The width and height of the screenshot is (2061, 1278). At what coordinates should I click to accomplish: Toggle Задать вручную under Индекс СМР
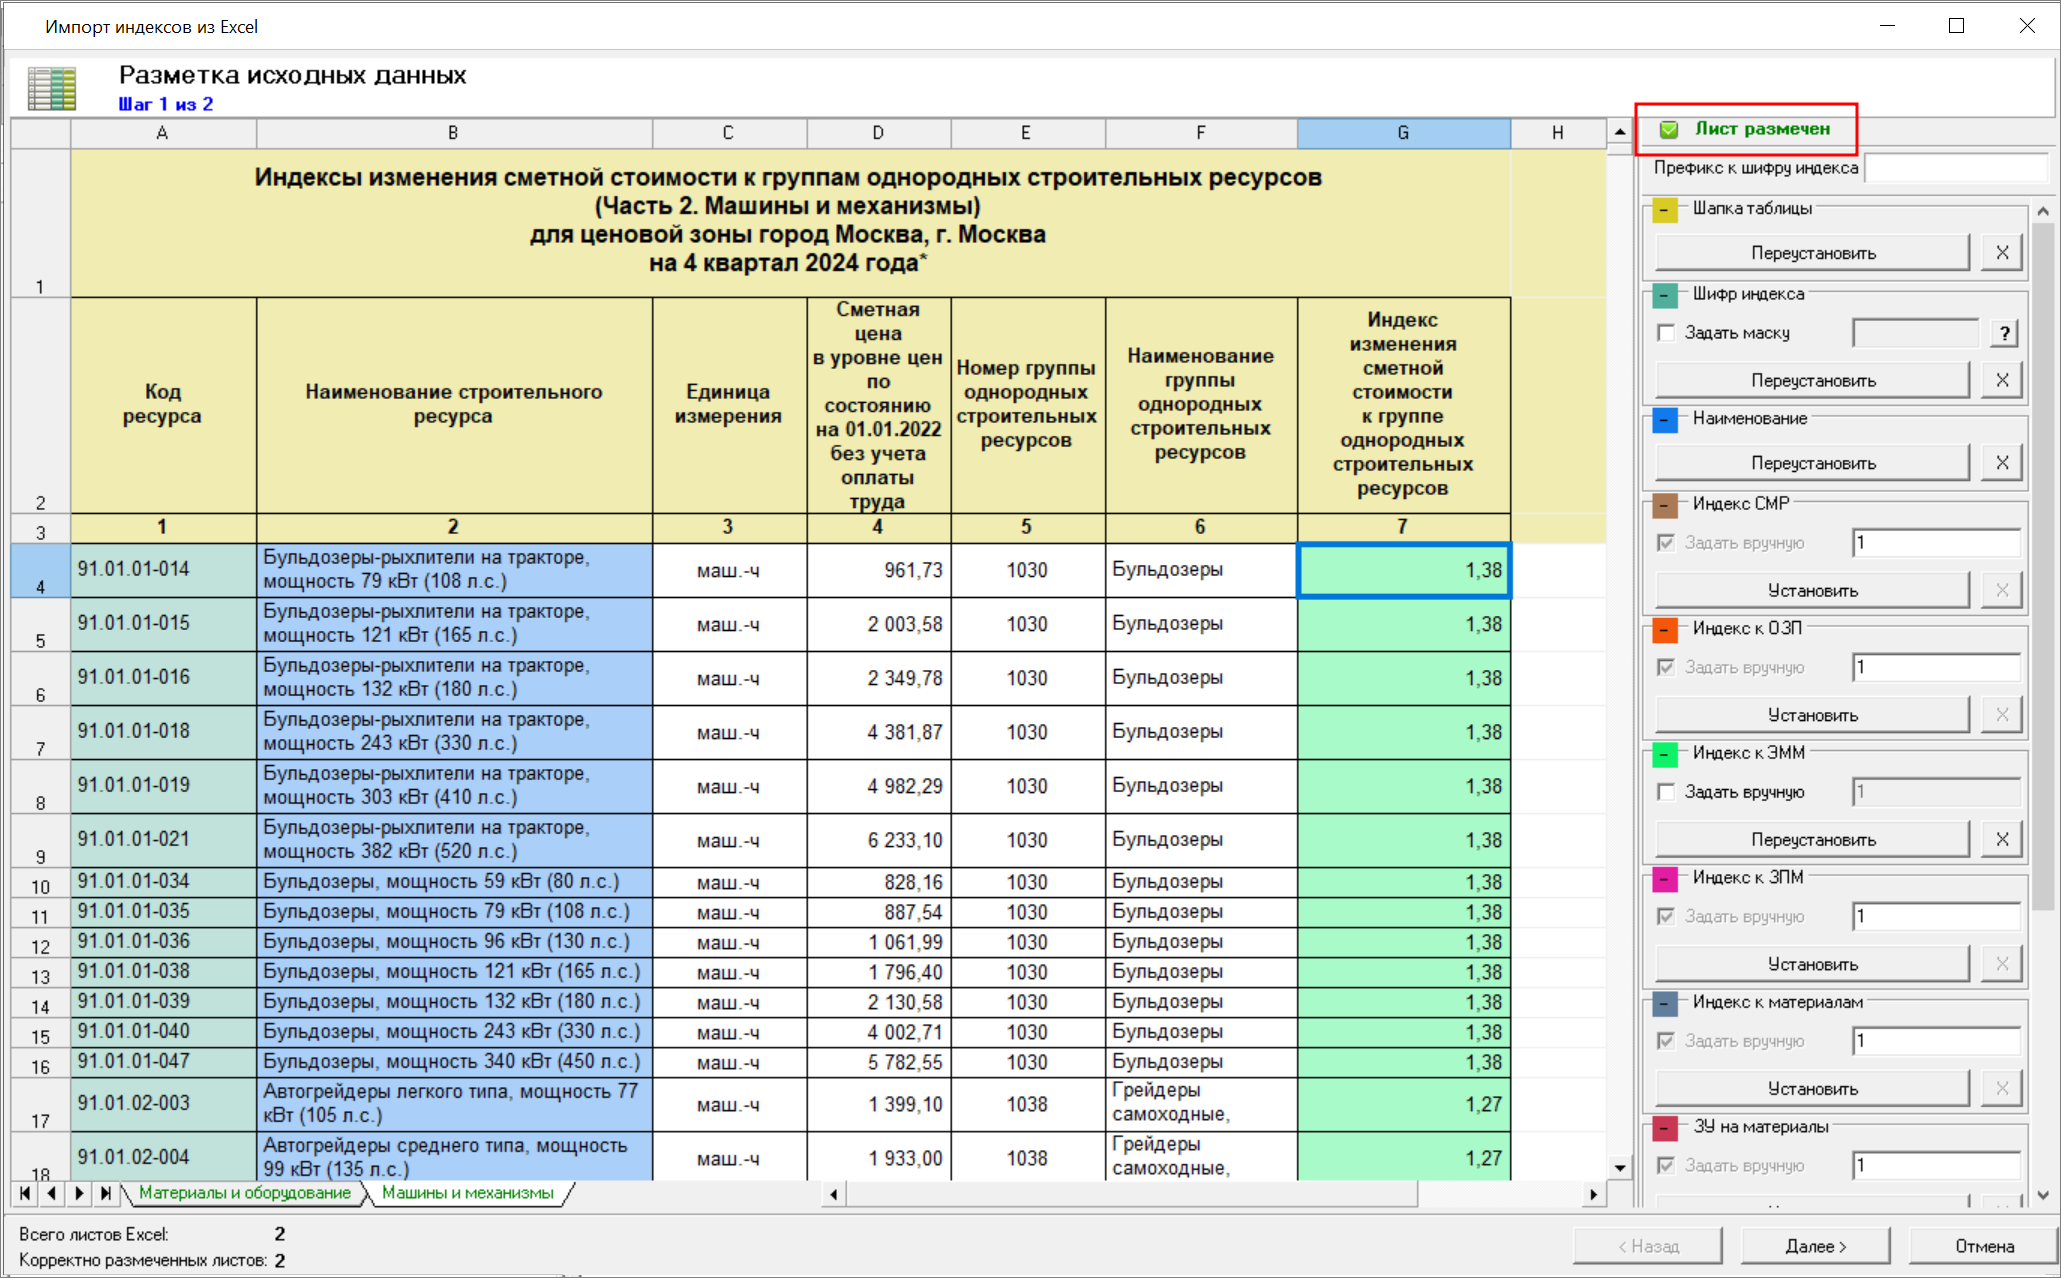coord(1666,543)
